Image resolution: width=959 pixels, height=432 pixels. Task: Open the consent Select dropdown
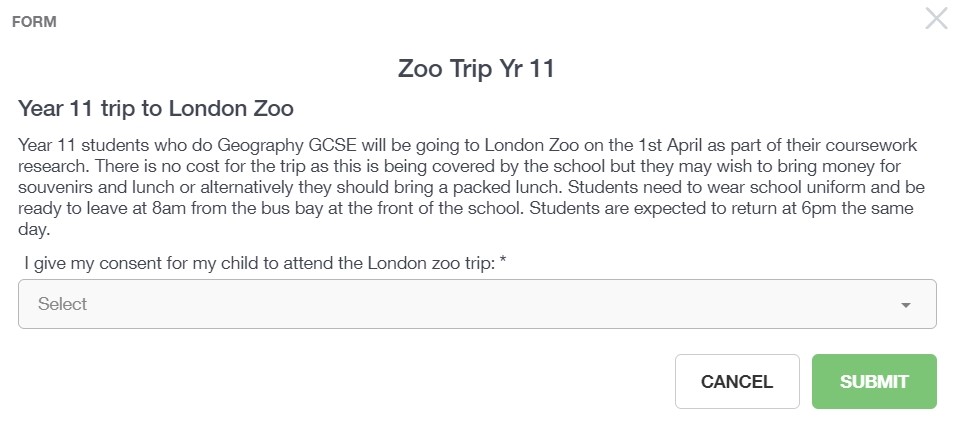pos(477,304)
